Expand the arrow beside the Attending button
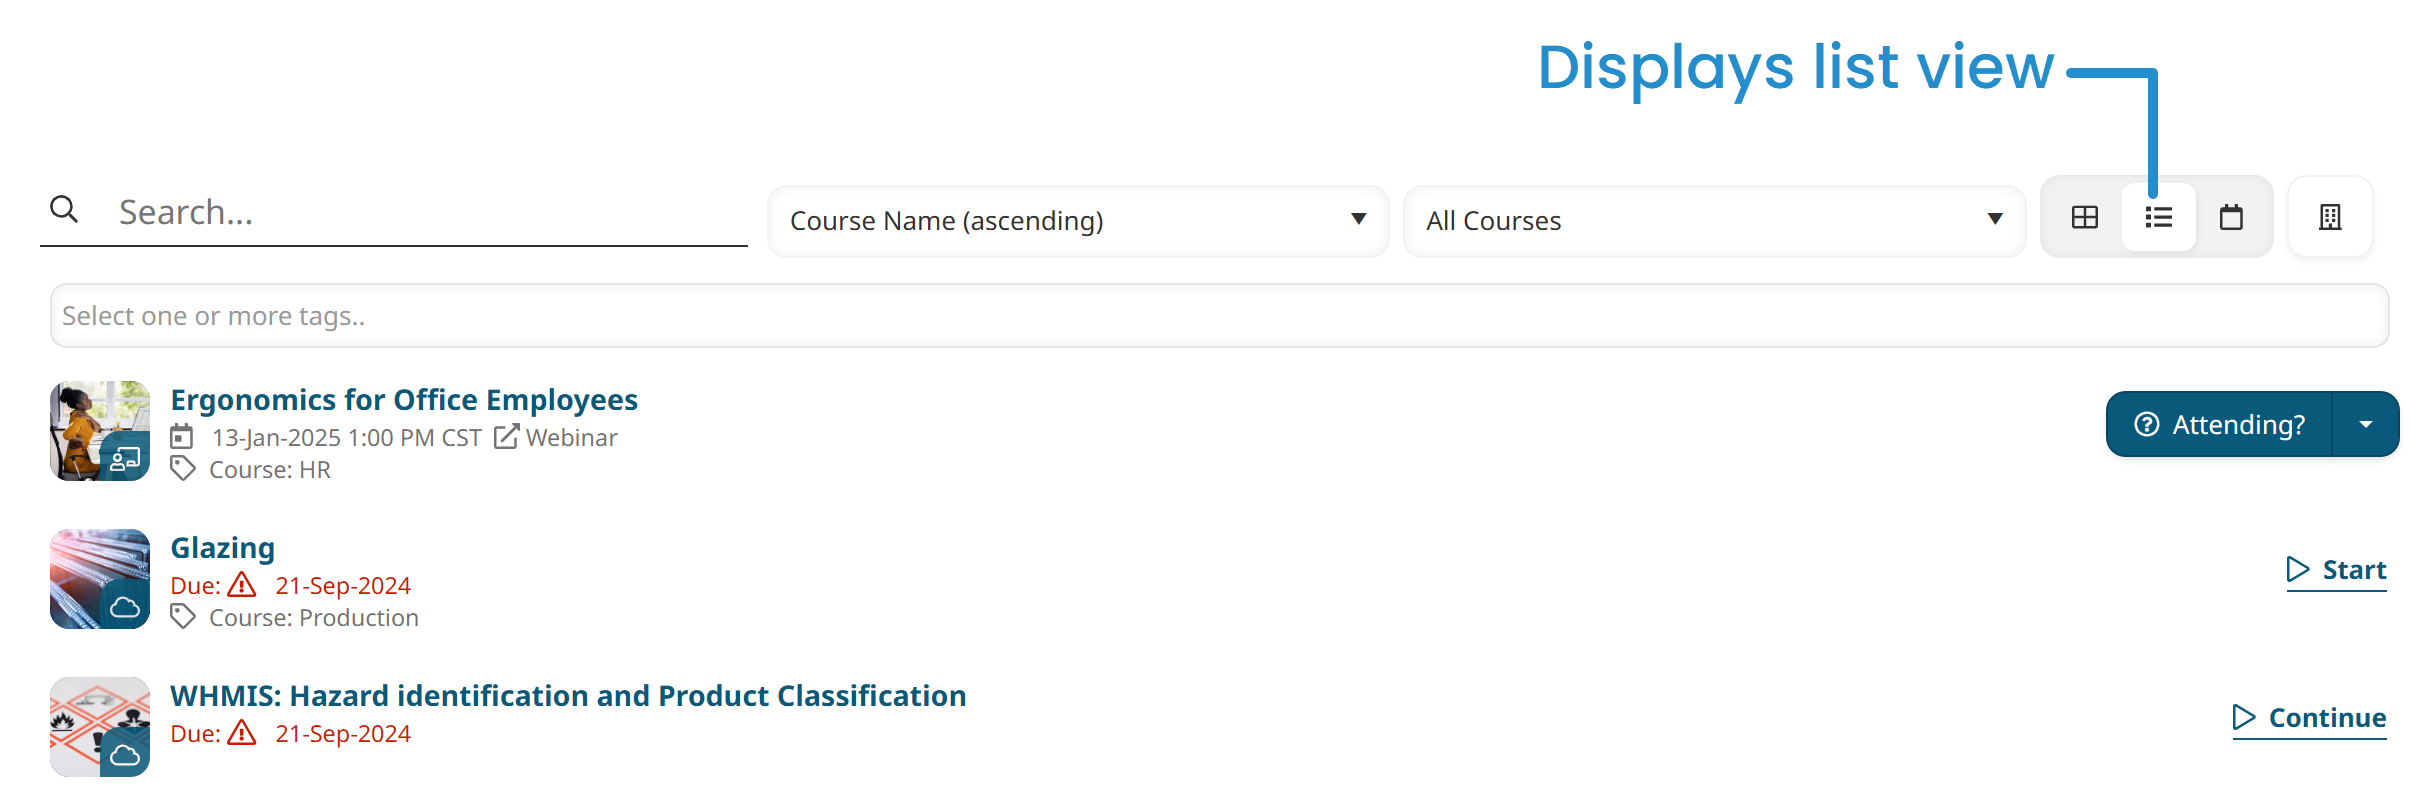The width and height of the screenshot is (2426, 810). point(2366,424)
